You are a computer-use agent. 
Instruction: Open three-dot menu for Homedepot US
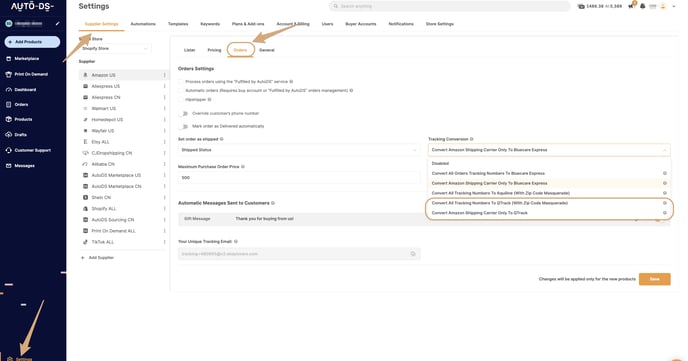click(x=165, y=119)
